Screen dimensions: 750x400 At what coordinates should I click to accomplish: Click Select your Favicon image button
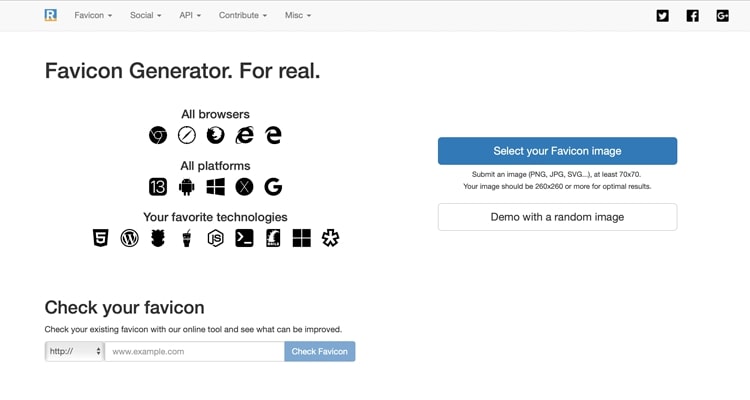557,151
